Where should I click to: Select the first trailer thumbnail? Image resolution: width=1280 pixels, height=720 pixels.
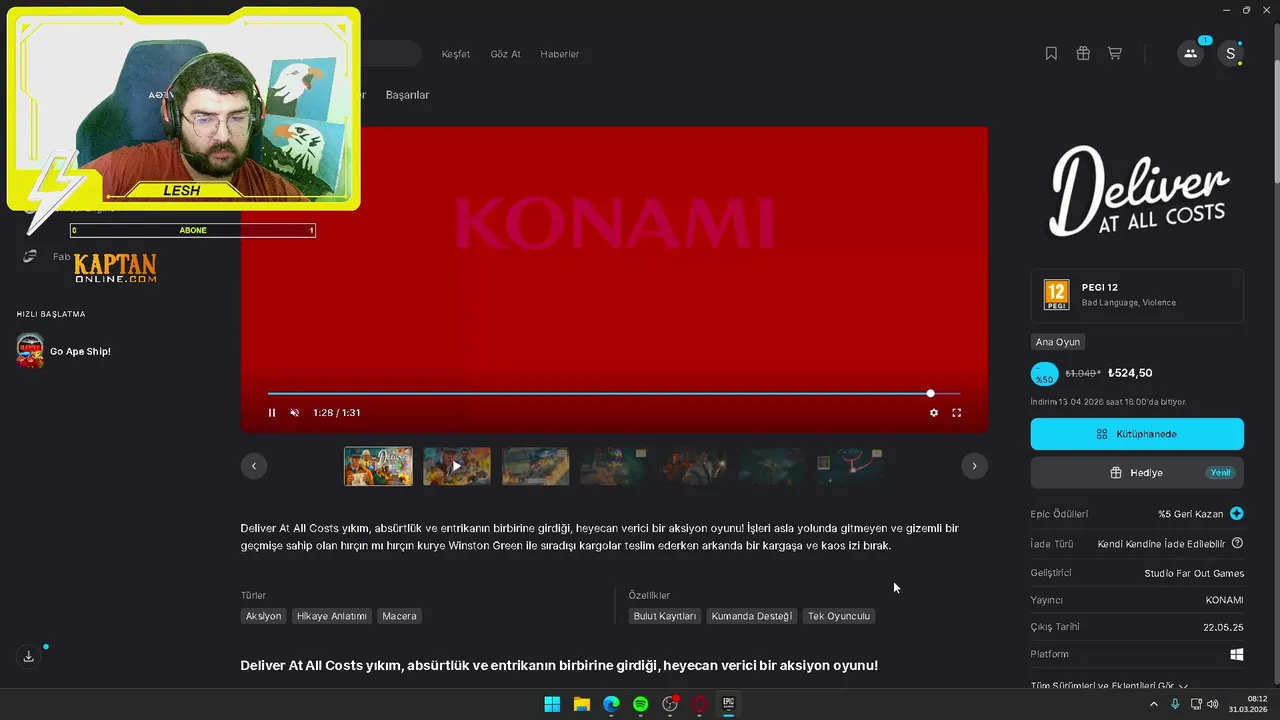coord(378,466)
